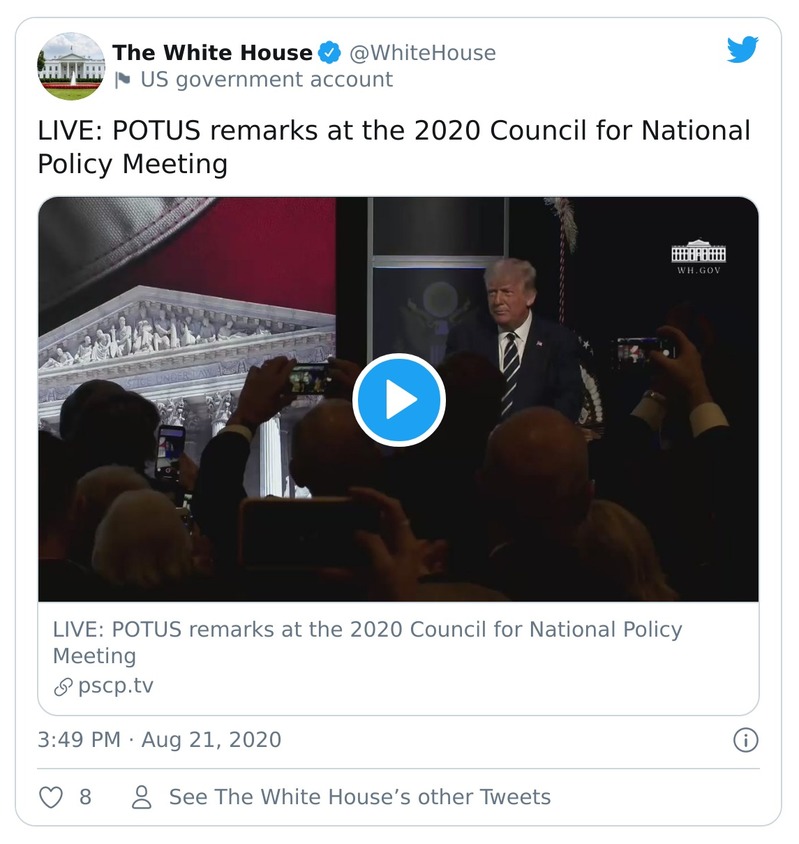
Task: Click the person icon near other Tweets
Action: tap(139, 797)
